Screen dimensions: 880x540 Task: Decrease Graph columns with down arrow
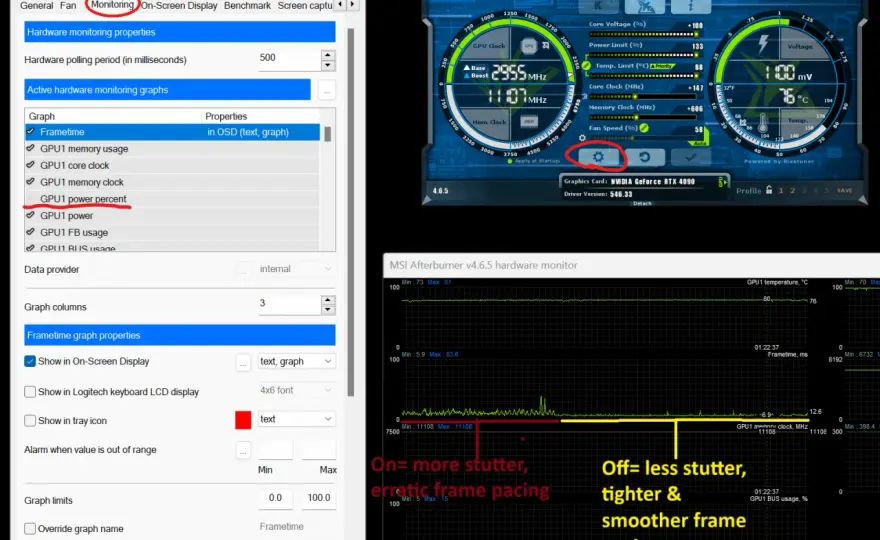328,310
